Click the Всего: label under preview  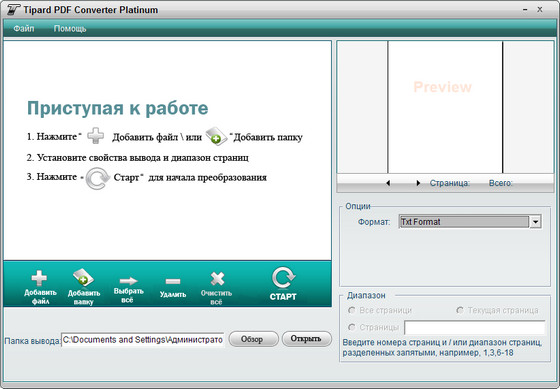[500, 183]
